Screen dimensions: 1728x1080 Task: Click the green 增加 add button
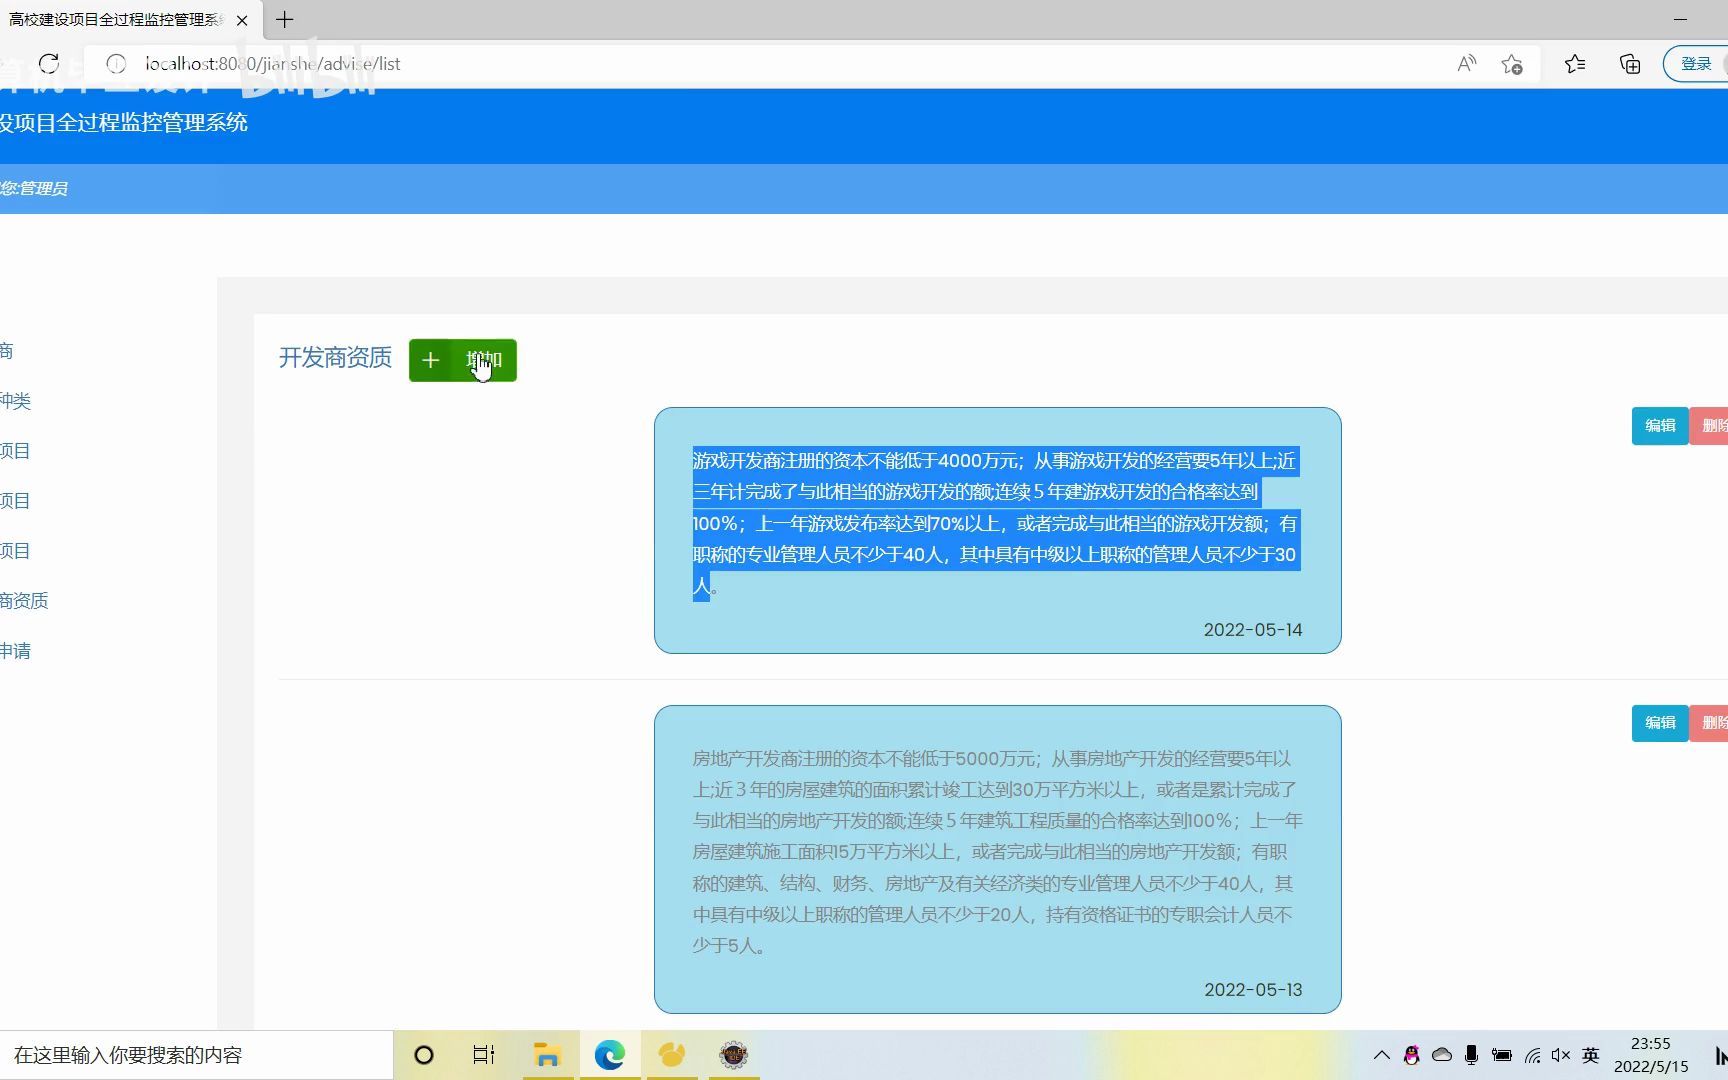pos(463,360)
